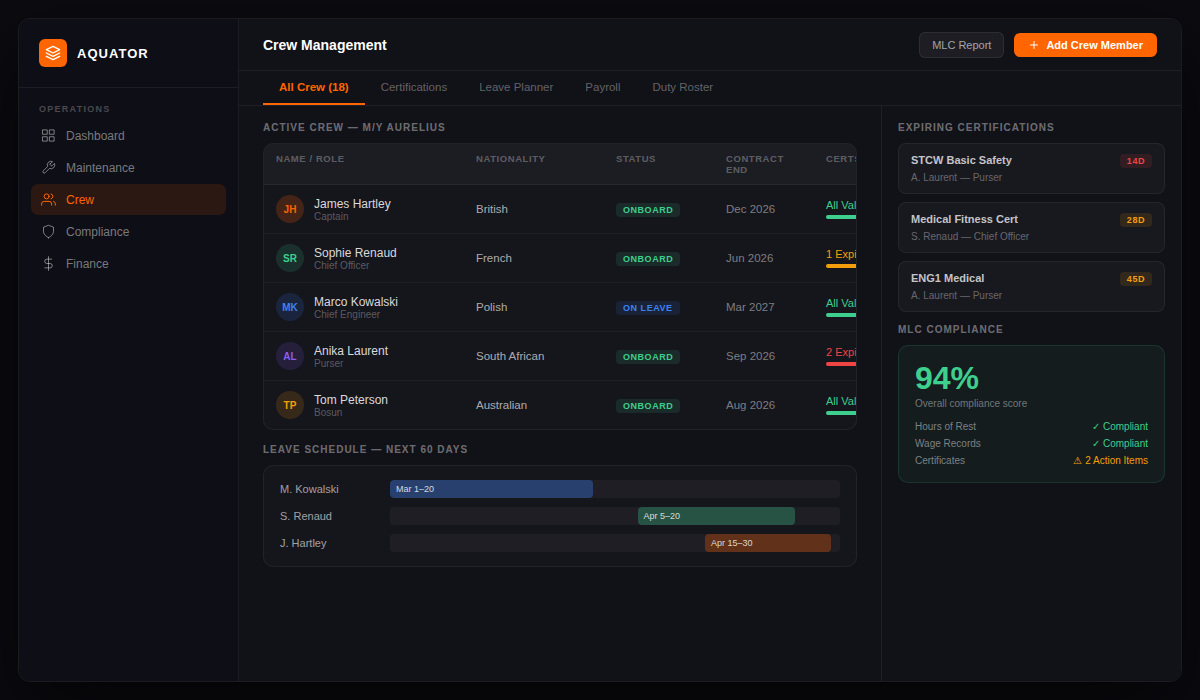Click the ONBOARD status for Tom Peterson
Screen dimensions: 1200x700
point(648,406)
